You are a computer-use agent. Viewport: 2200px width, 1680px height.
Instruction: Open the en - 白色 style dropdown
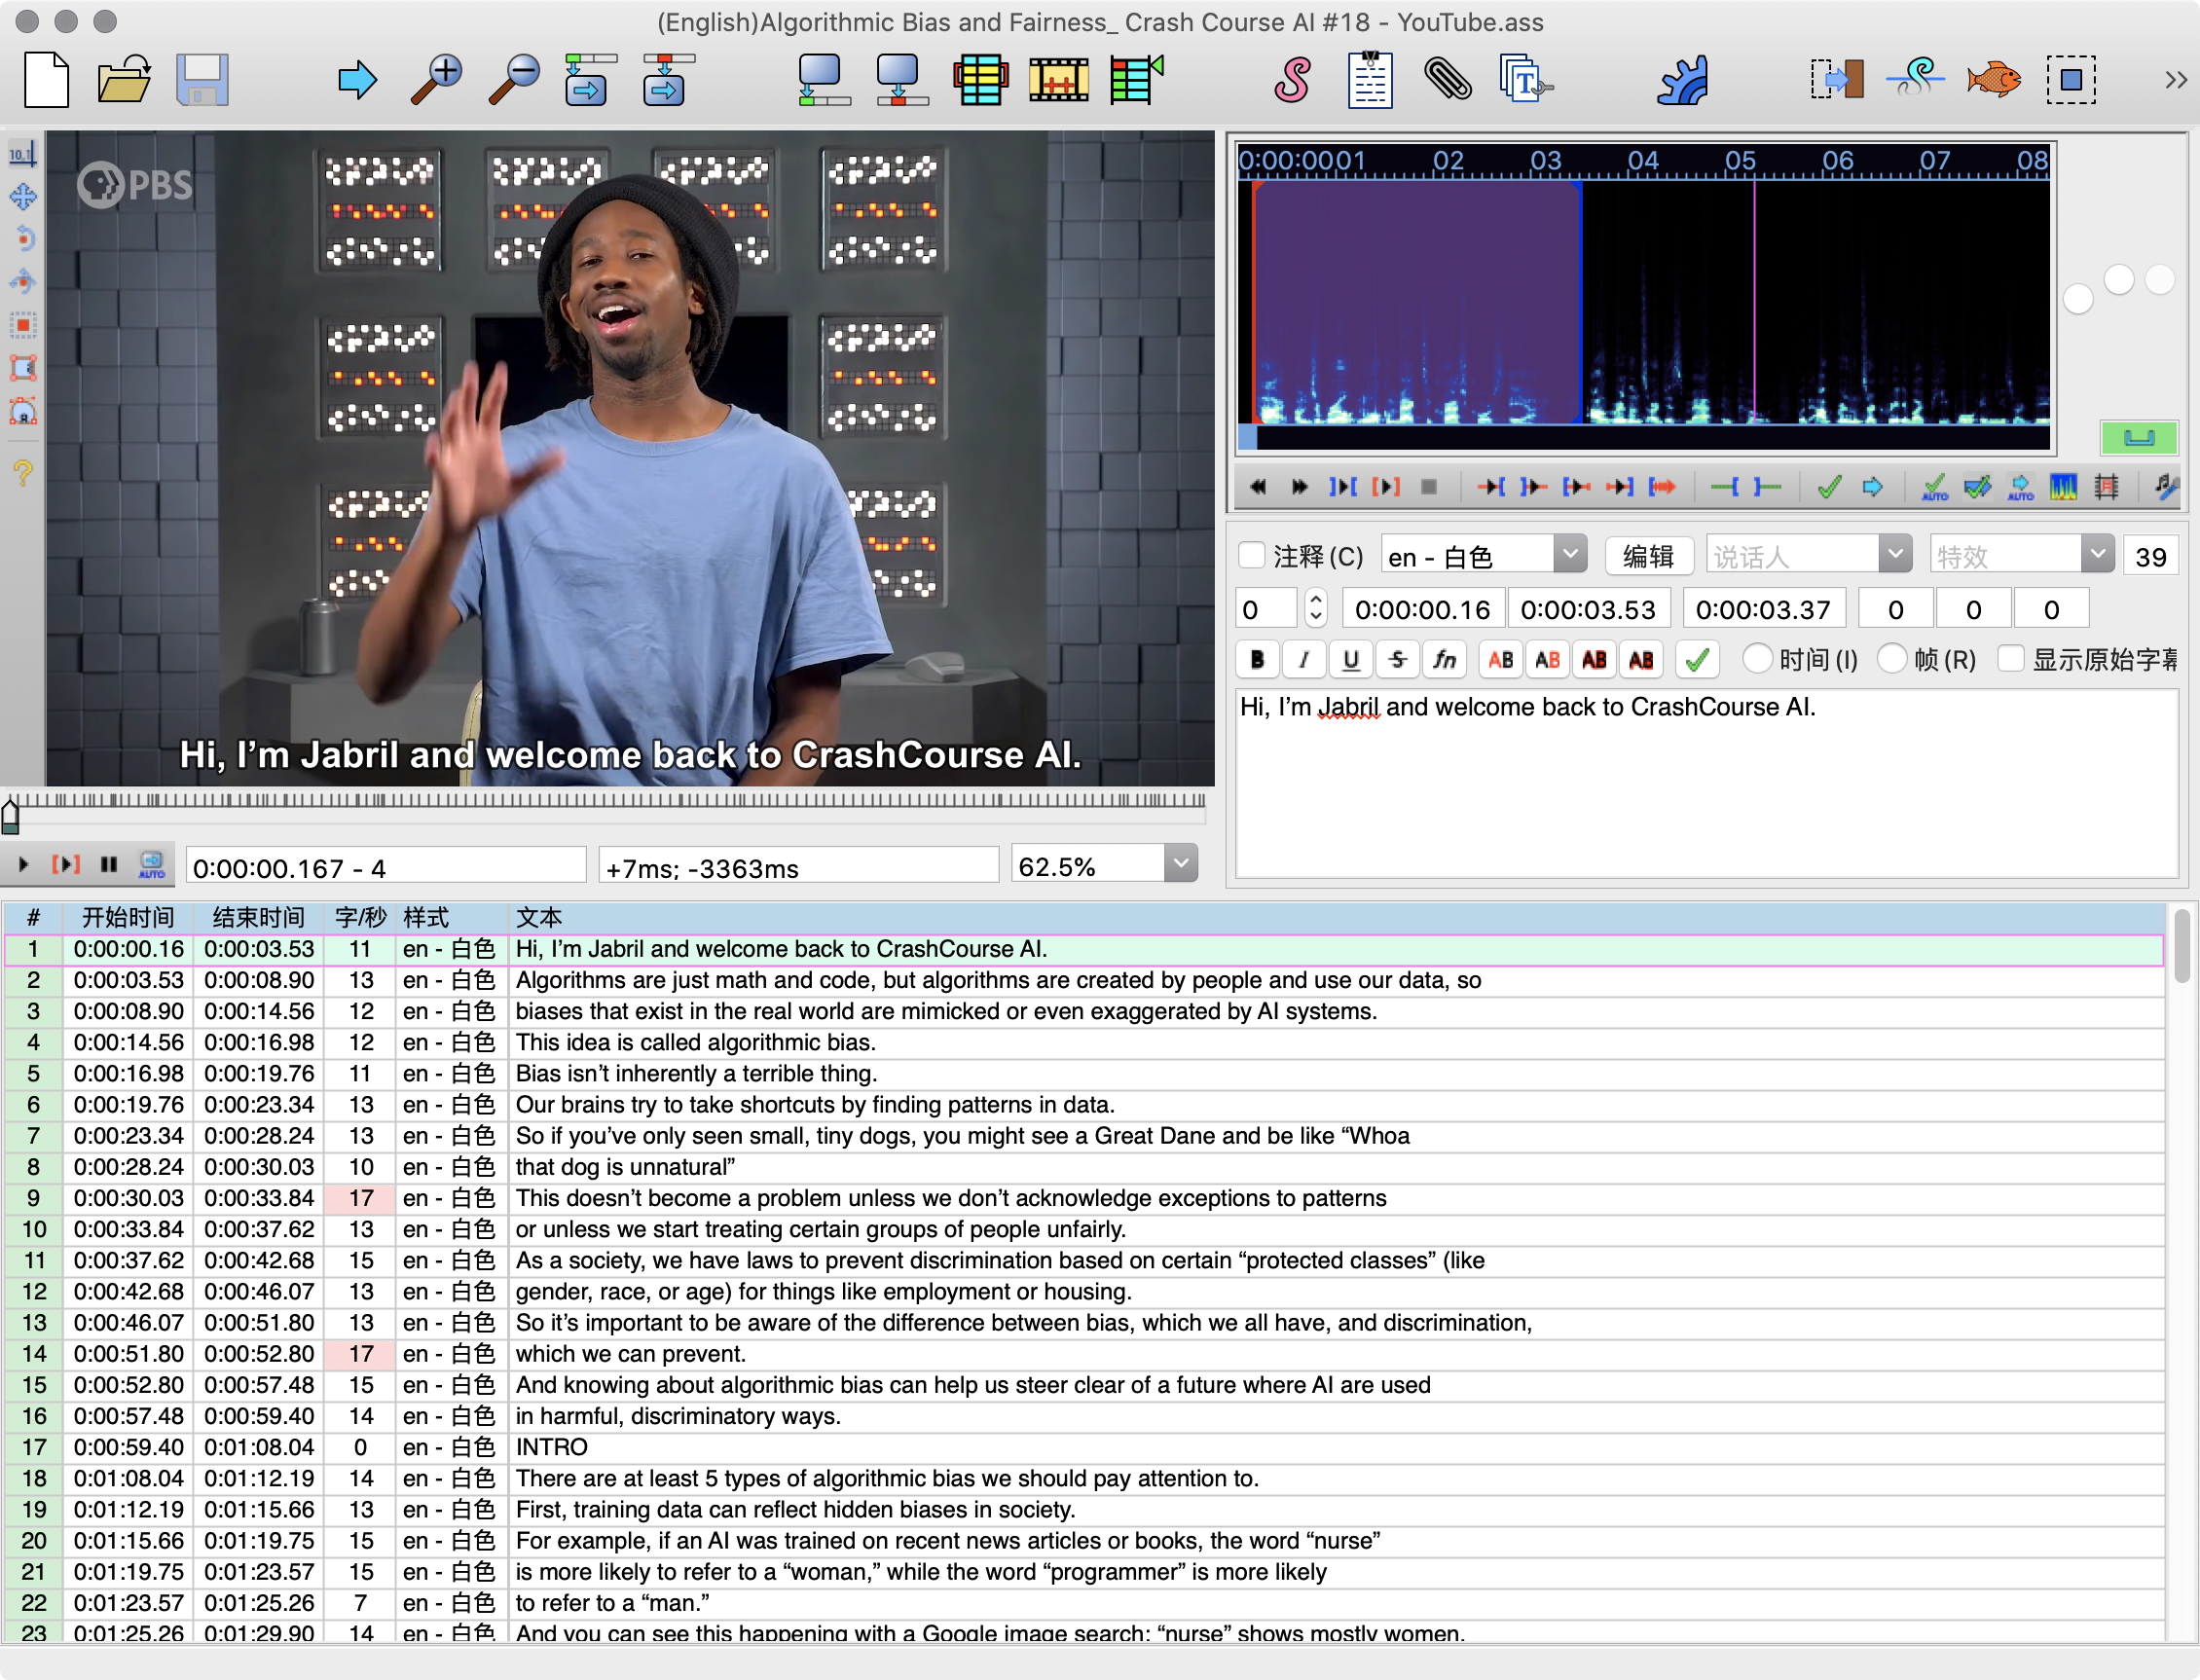coord(1570,554)
